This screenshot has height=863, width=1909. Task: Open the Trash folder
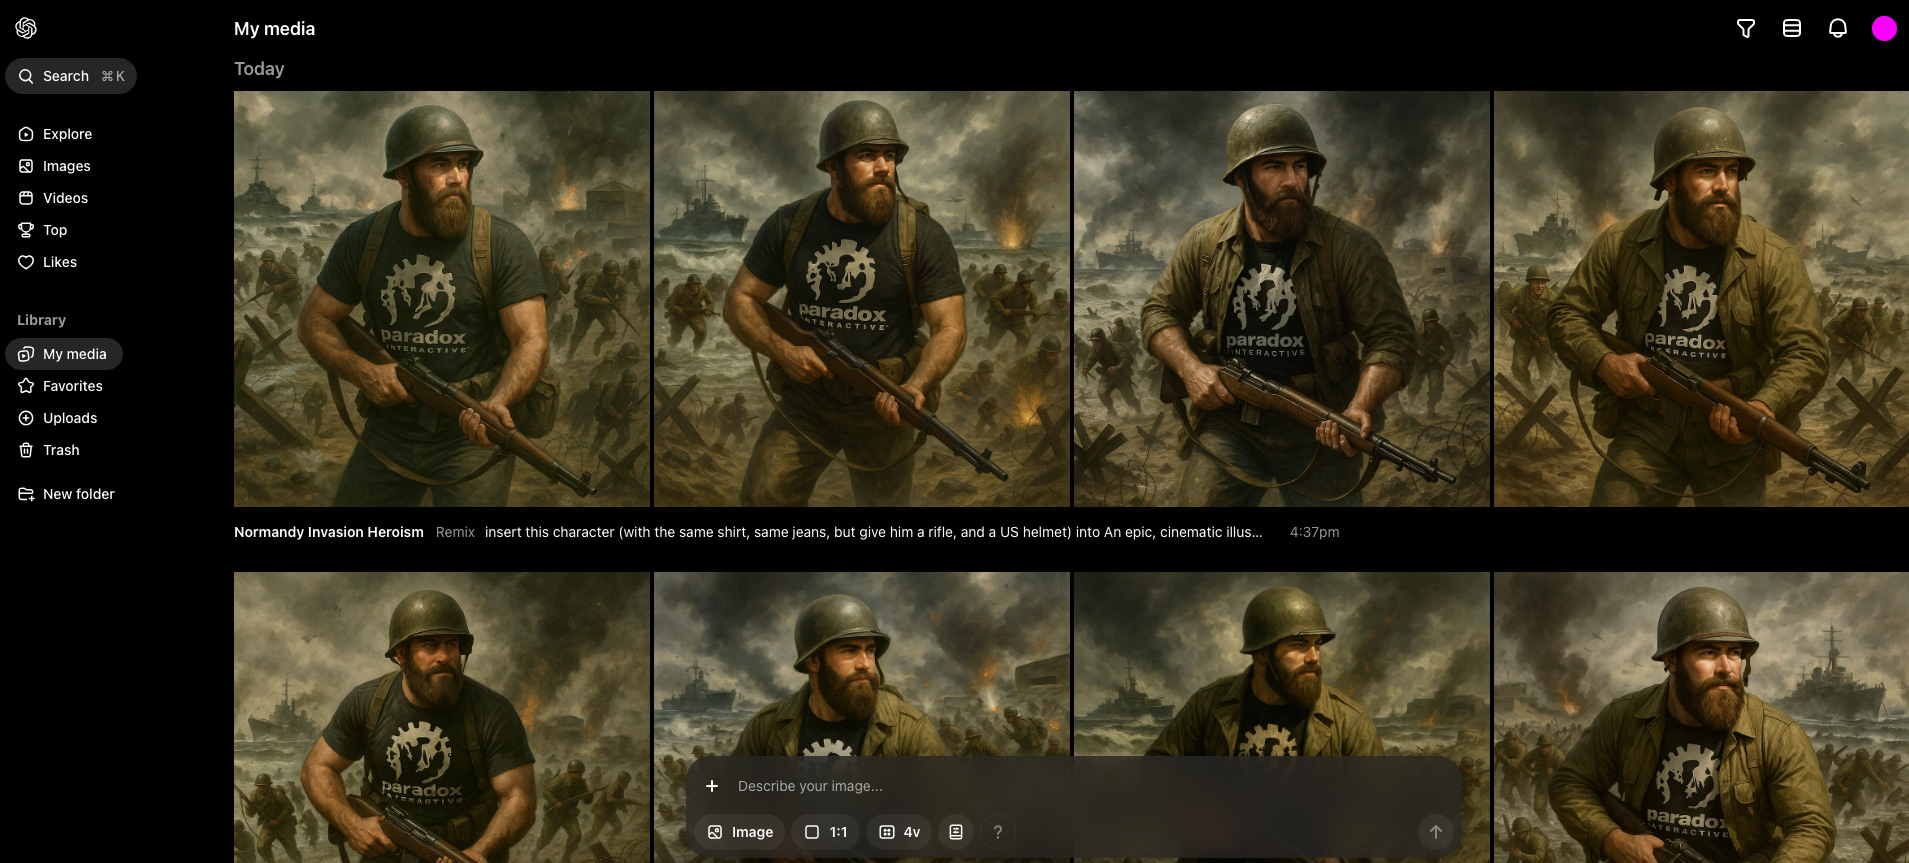(49, 450)
